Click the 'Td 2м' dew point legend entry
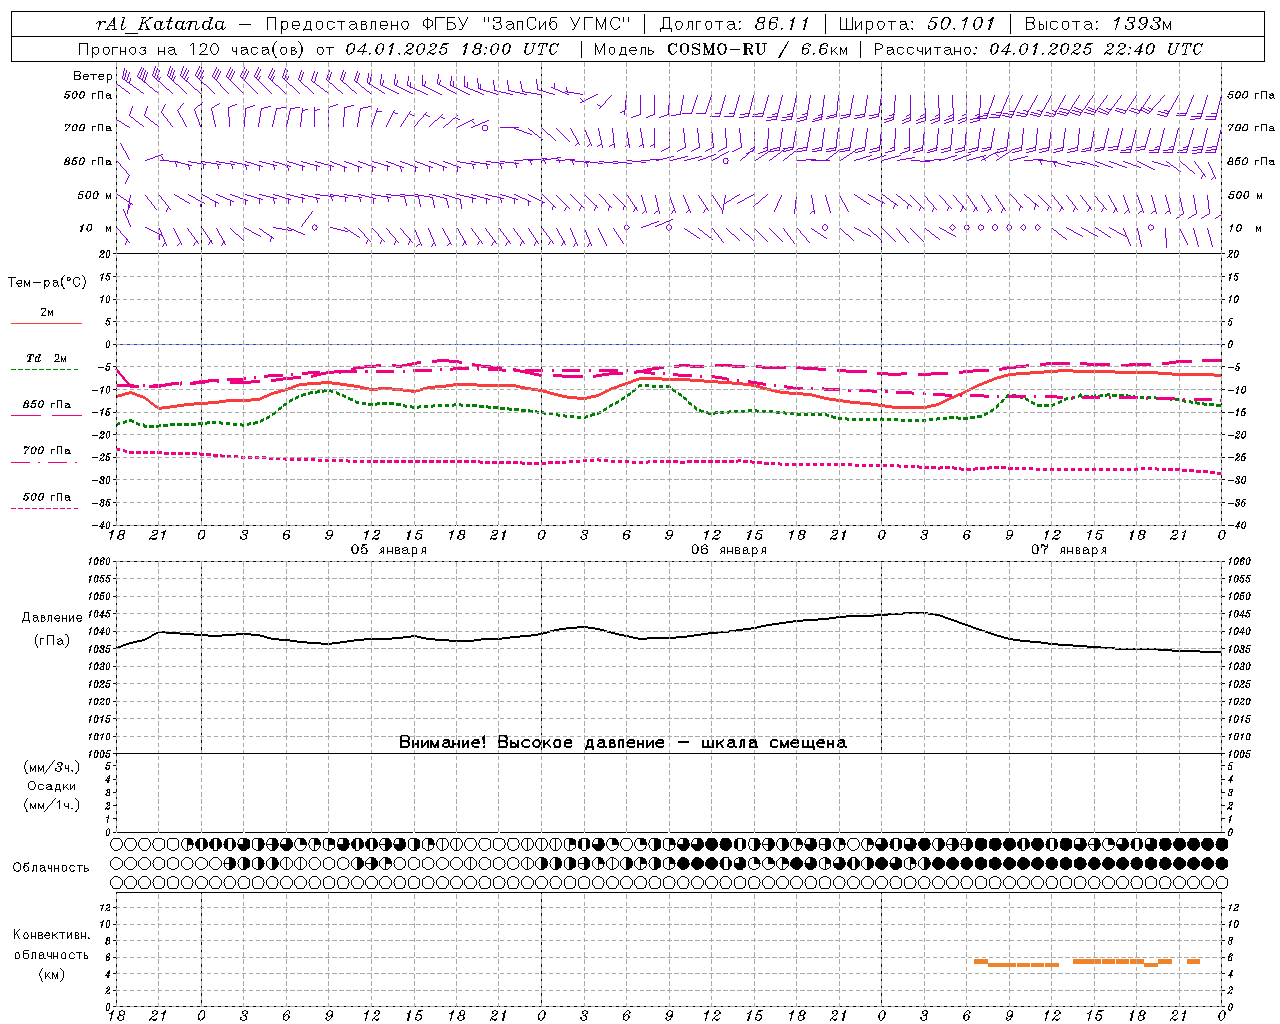The height and width of the screenshot is (1024, 1280). 46,358
